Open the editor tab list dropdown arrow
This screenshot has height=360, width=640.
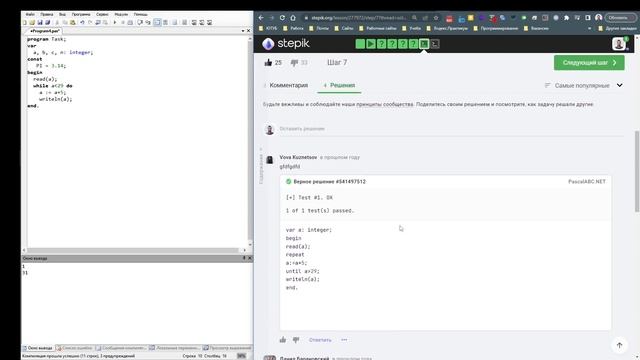click(243, 31)
